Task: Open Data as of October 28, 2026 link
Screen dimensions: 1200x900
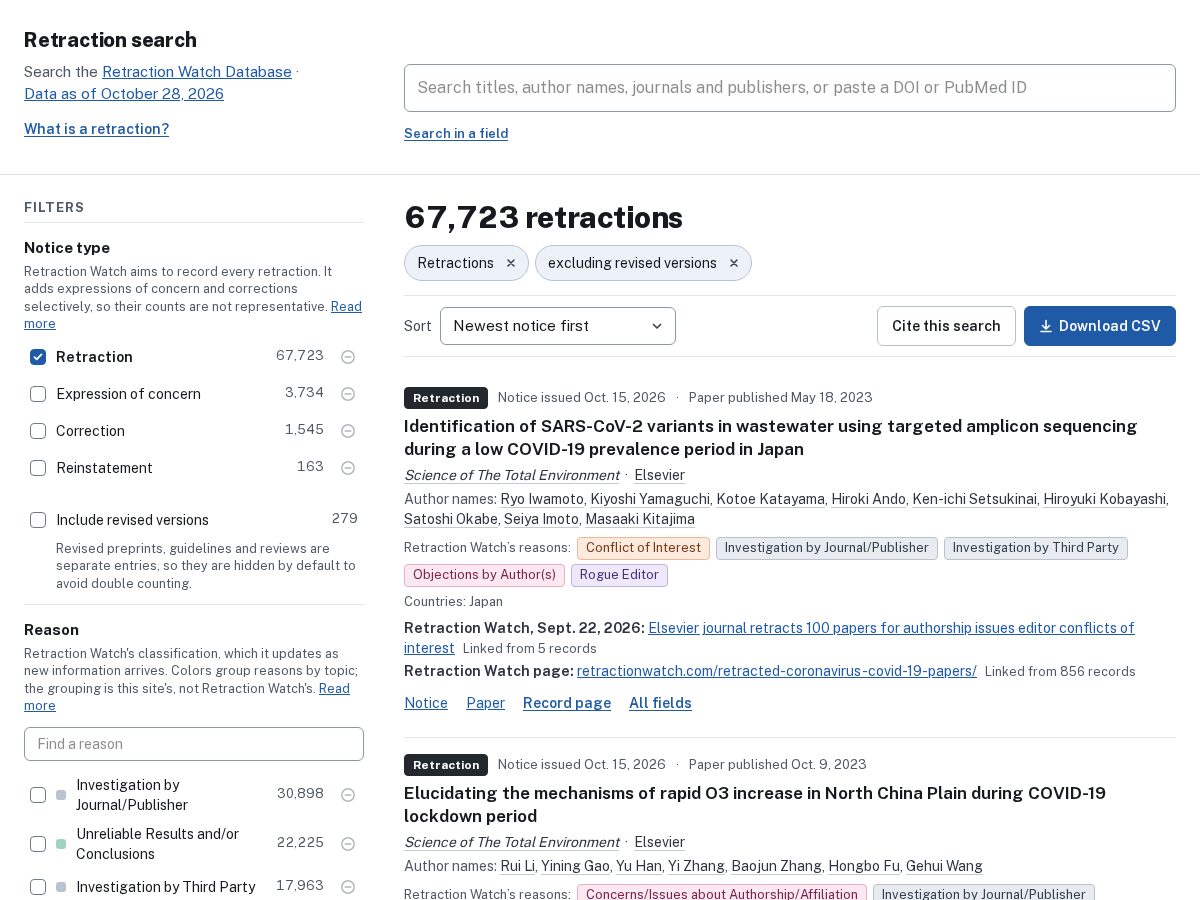Action: [x=124, y=94]
